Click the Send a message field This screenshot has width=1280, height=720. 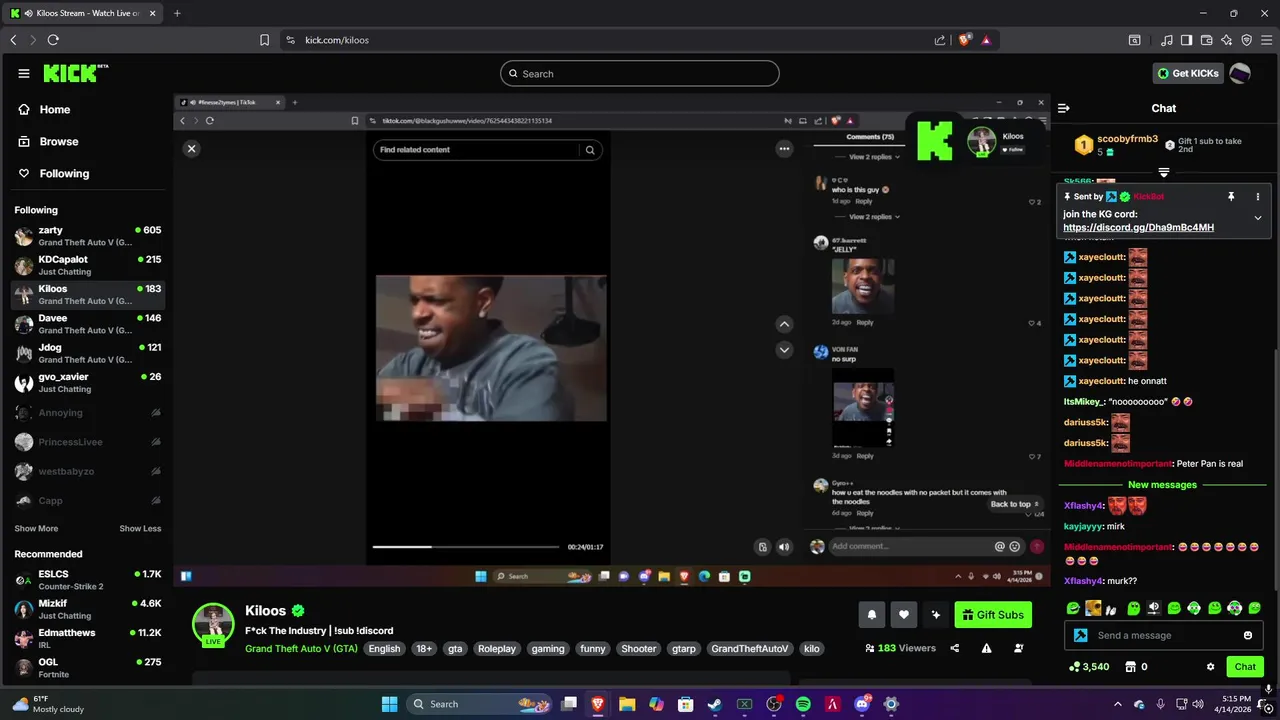1165,635
